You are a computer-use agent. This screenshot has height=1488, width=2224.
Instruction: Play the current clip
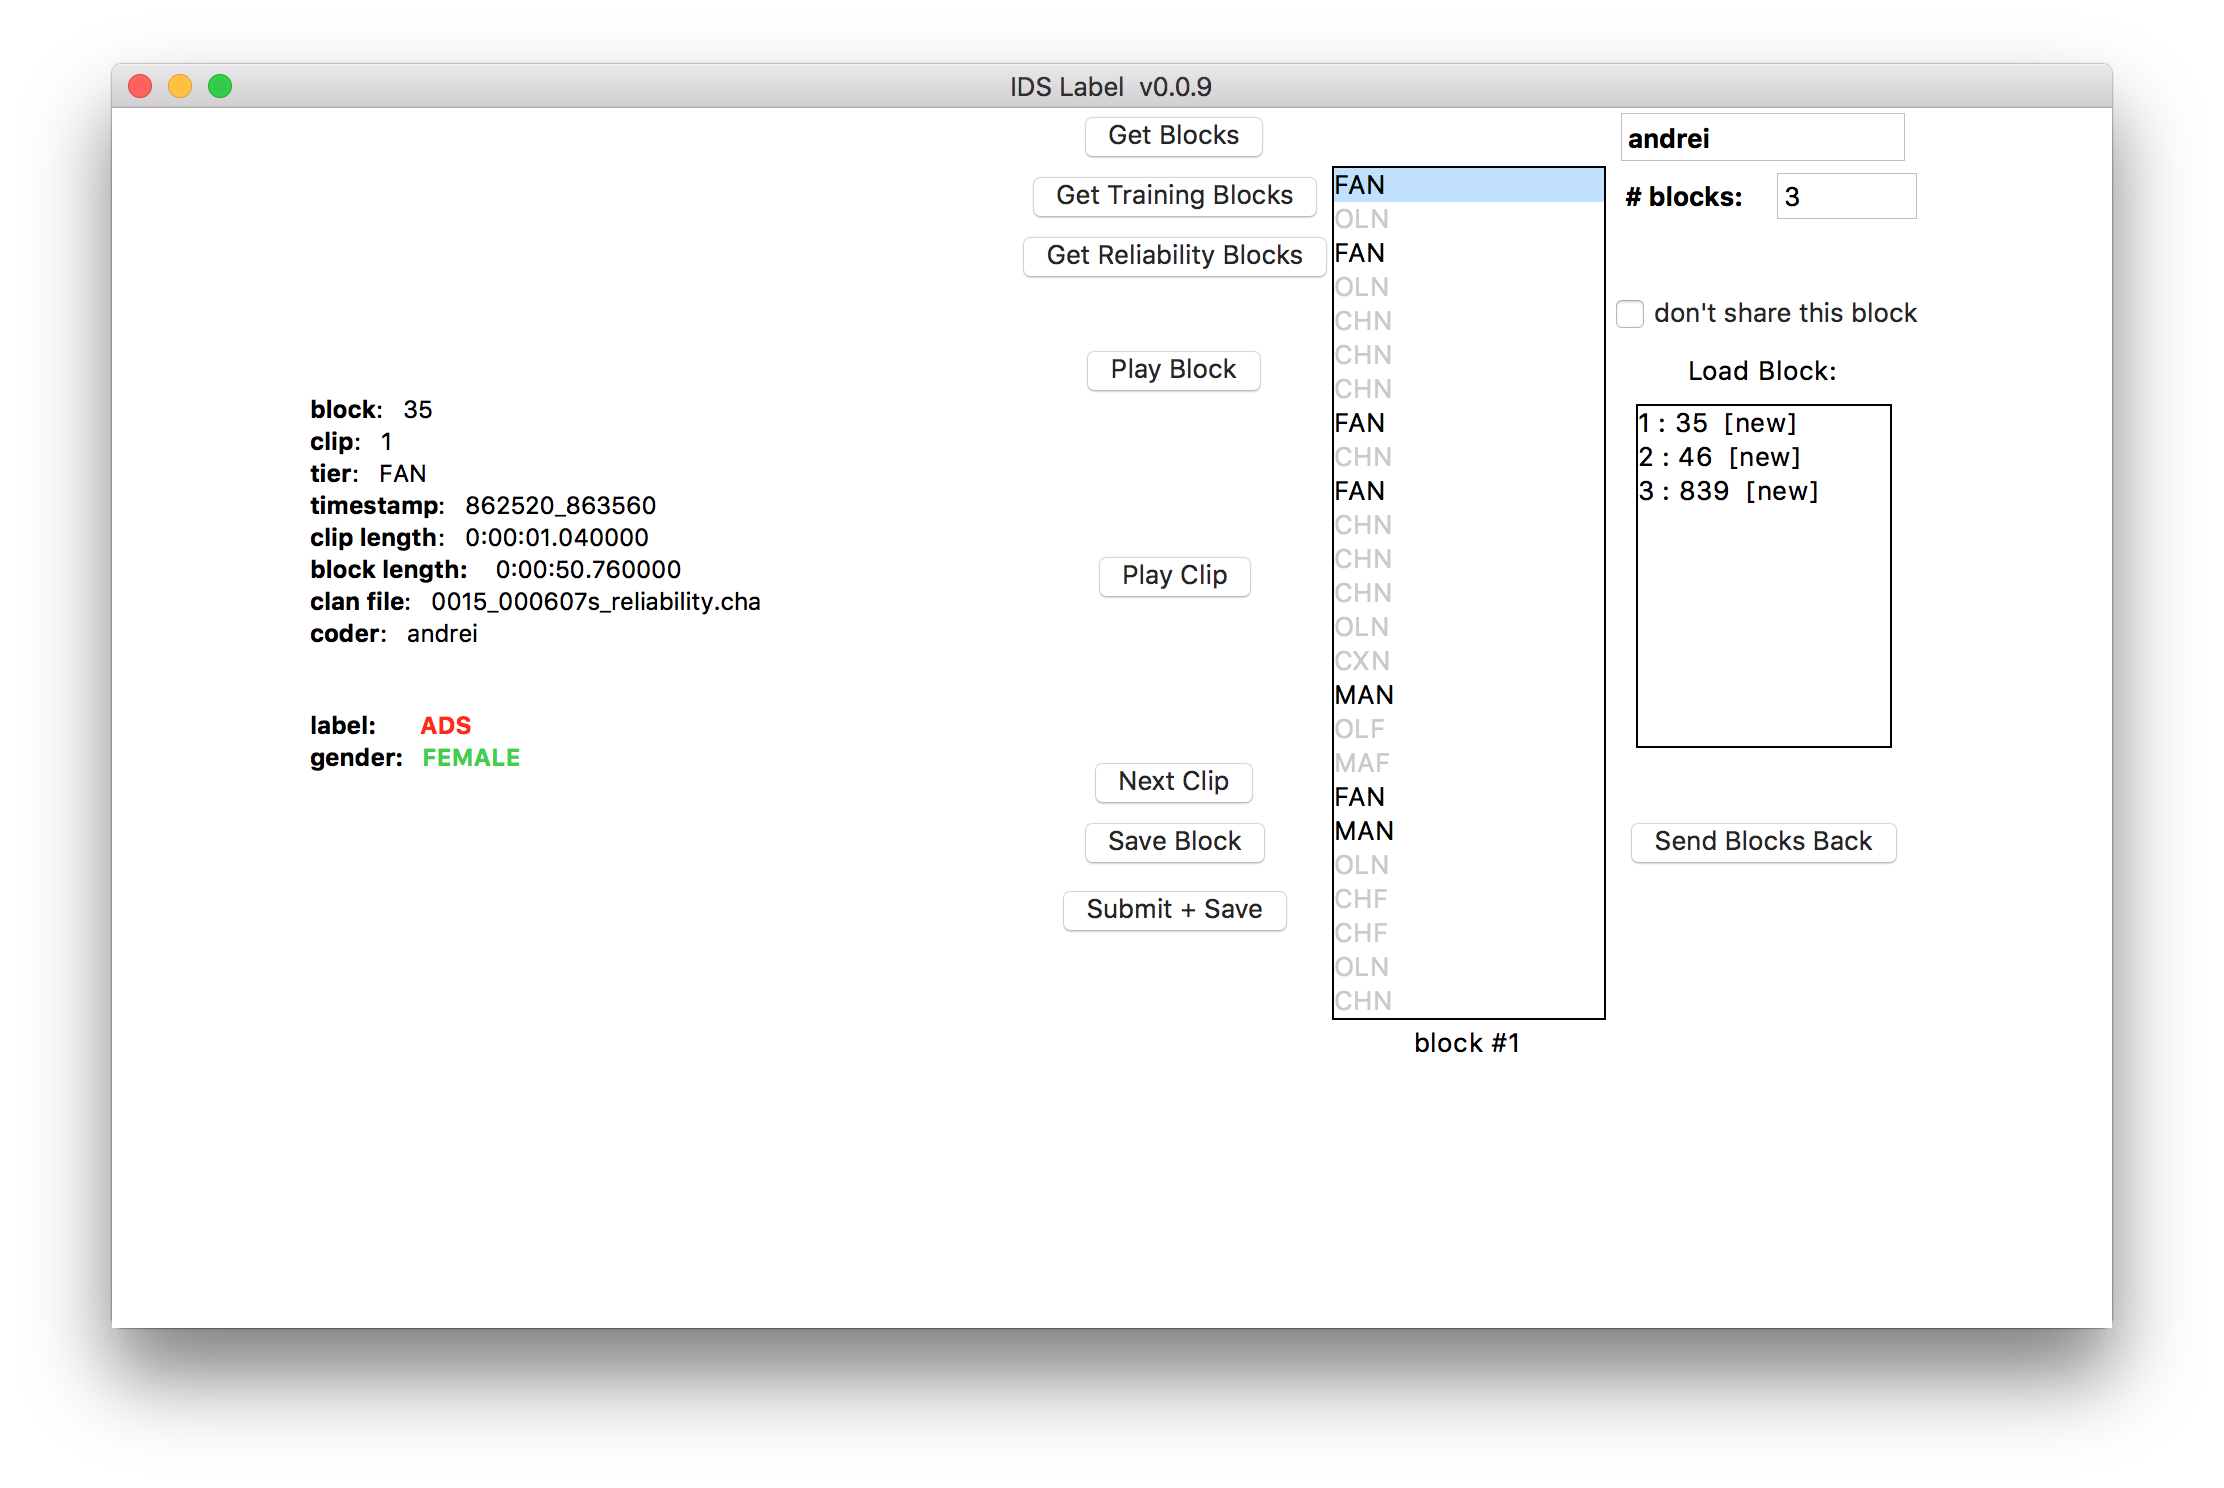1174,576
